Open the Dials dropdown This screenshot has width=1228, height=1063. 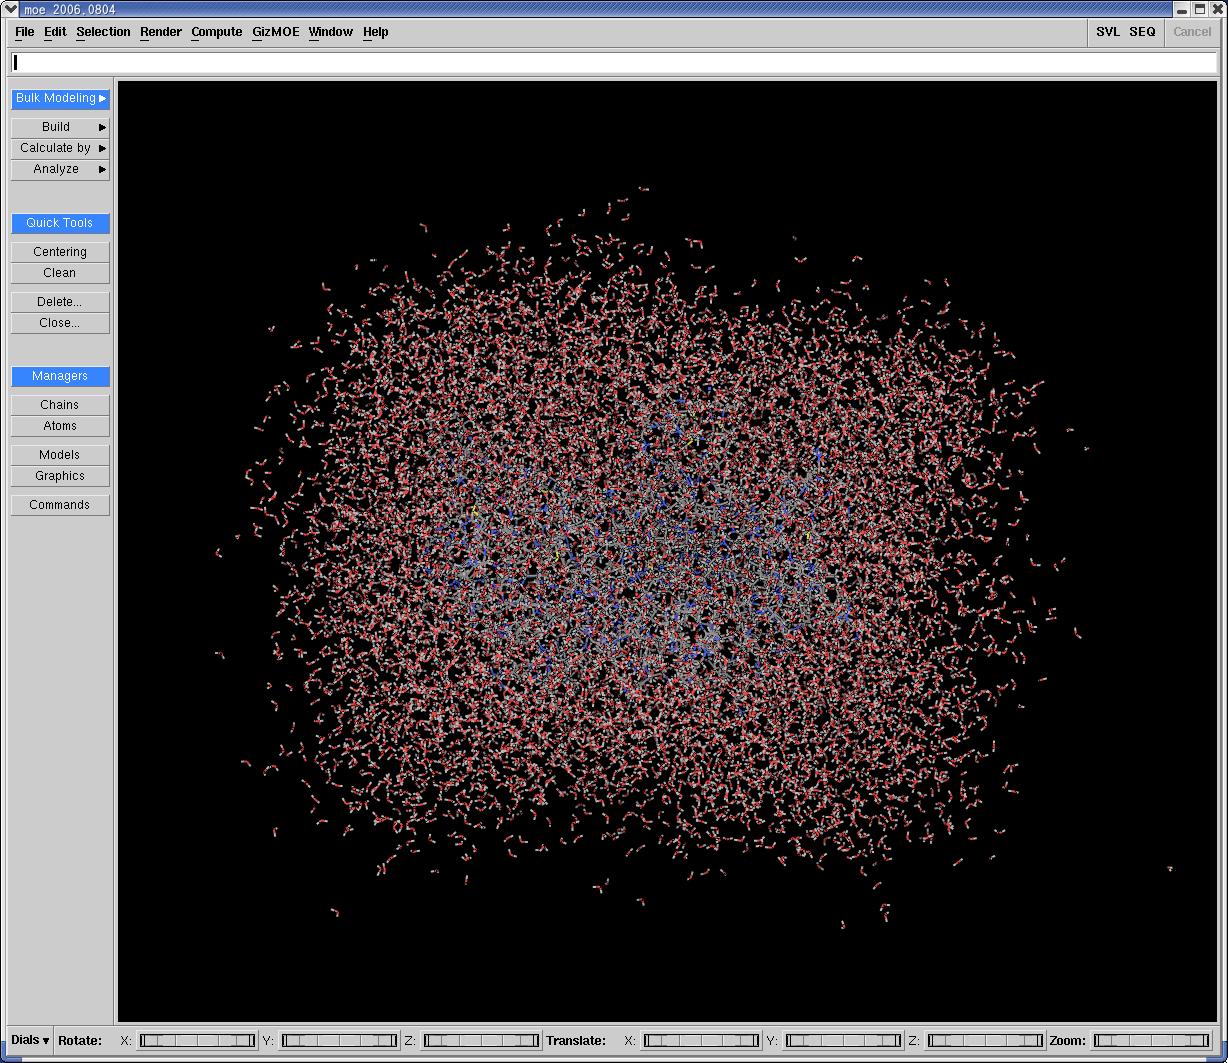point(30,1040)
